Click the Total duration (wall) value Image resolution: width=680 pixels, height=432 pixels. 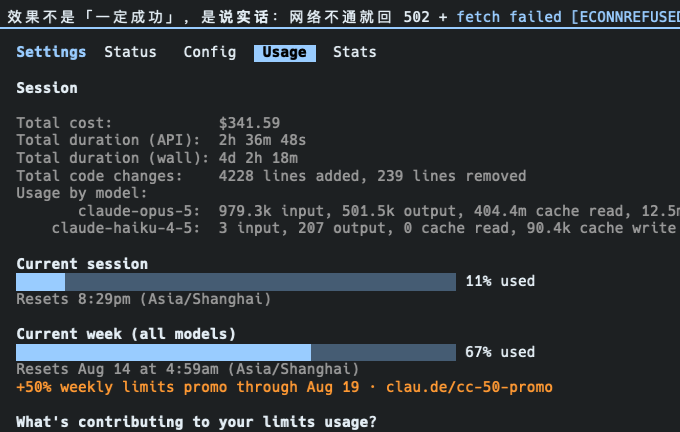click(258, 158)
